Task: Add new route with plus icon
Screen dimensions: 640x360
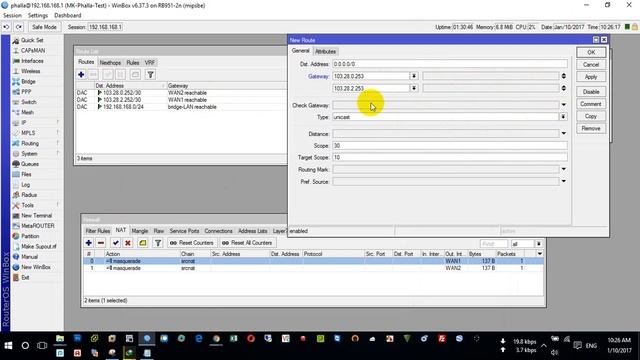Action: [x=81, y=74]
